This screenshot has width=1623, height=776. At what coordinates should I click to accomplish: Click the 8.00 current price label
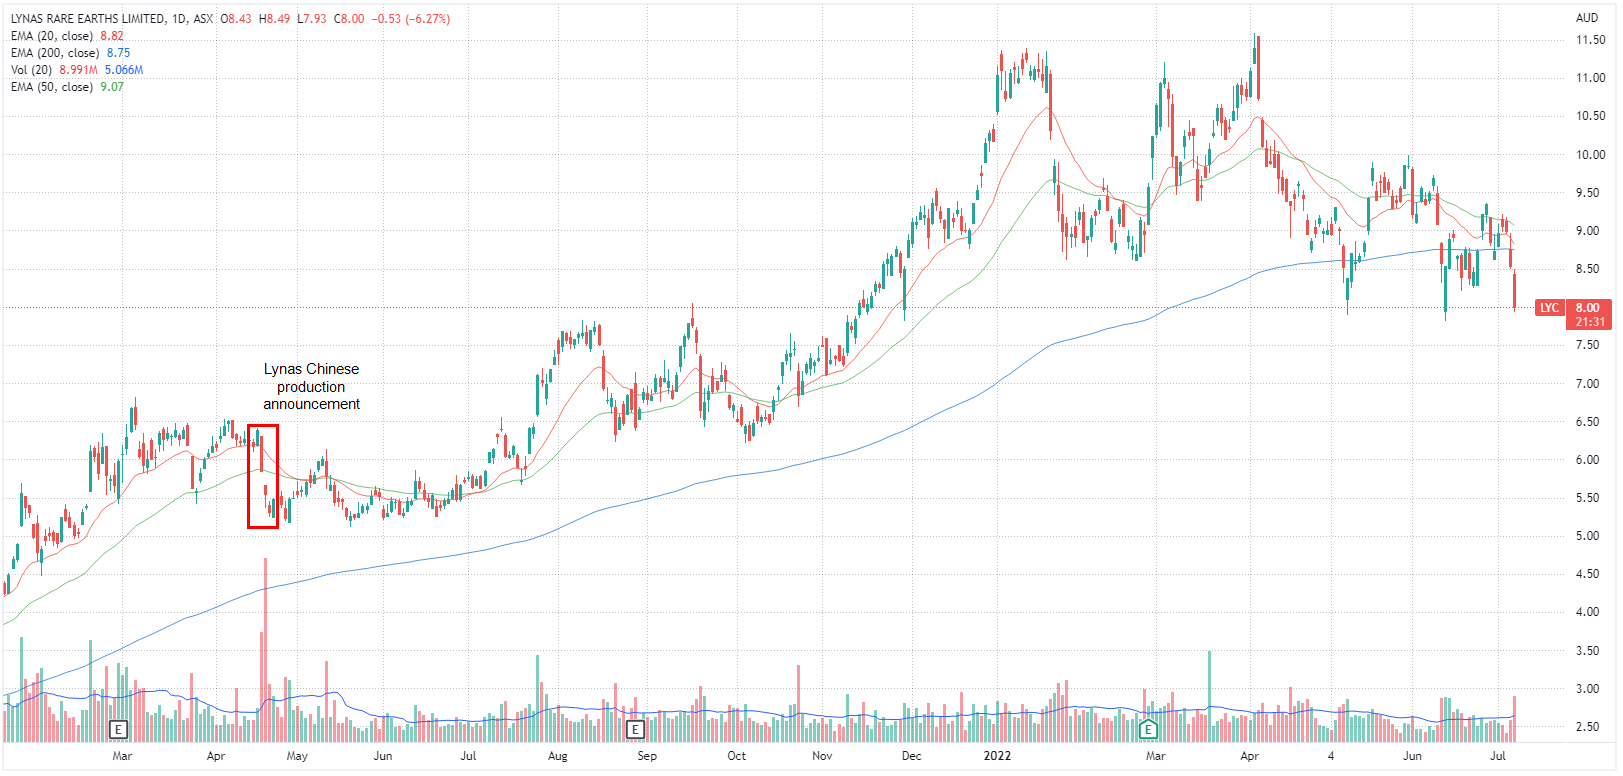click(1587, 308)
